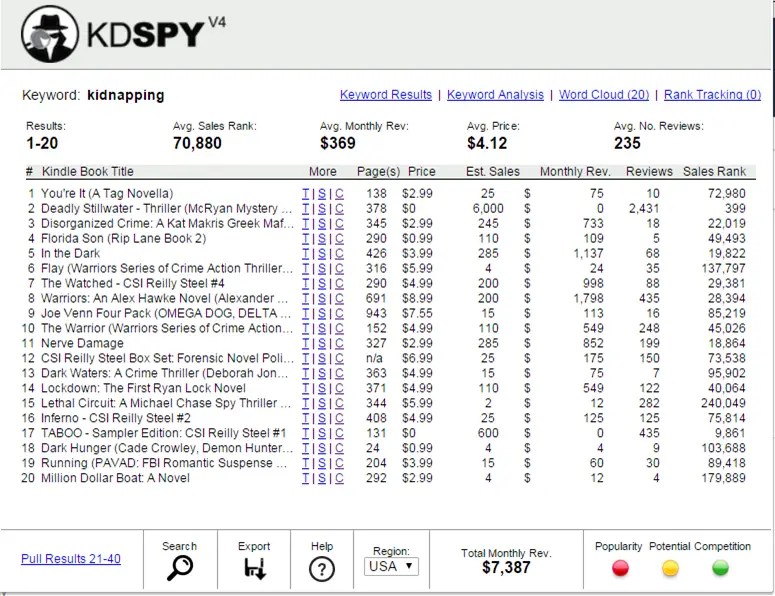Click T link for The Watched row

[305, 284]
